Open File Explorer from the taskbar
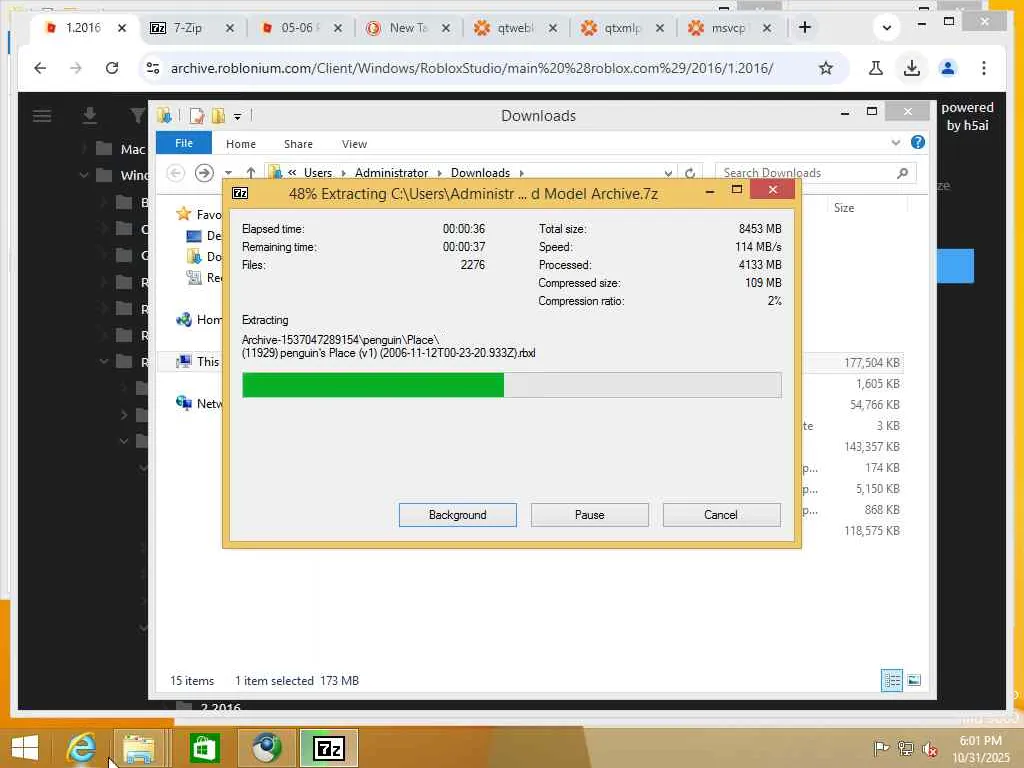This screenshot has height=768, width=1024. (x=139, y=748)
